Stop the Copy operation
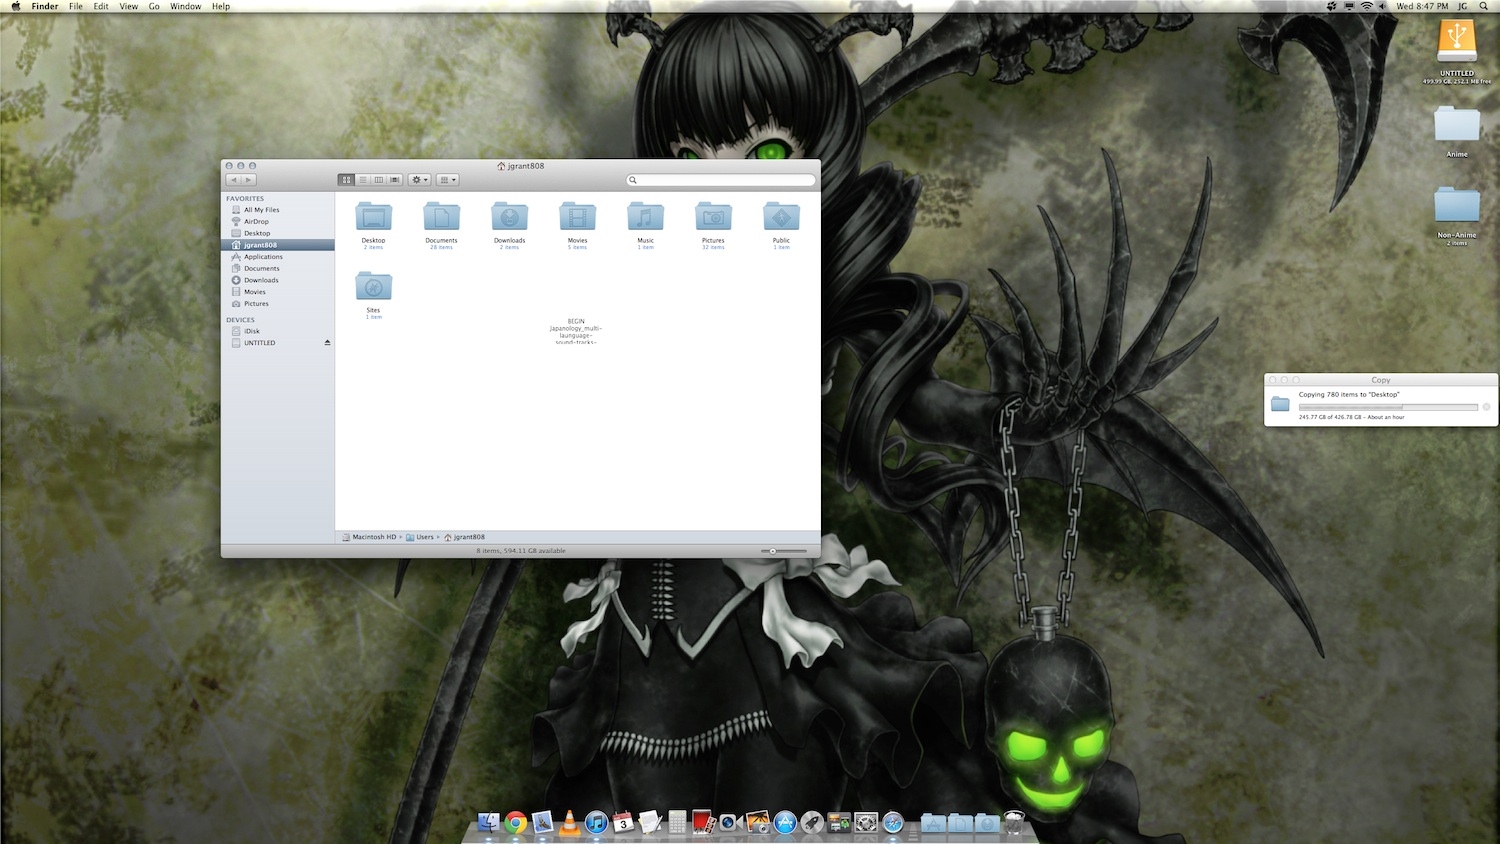 point(1486,407)
